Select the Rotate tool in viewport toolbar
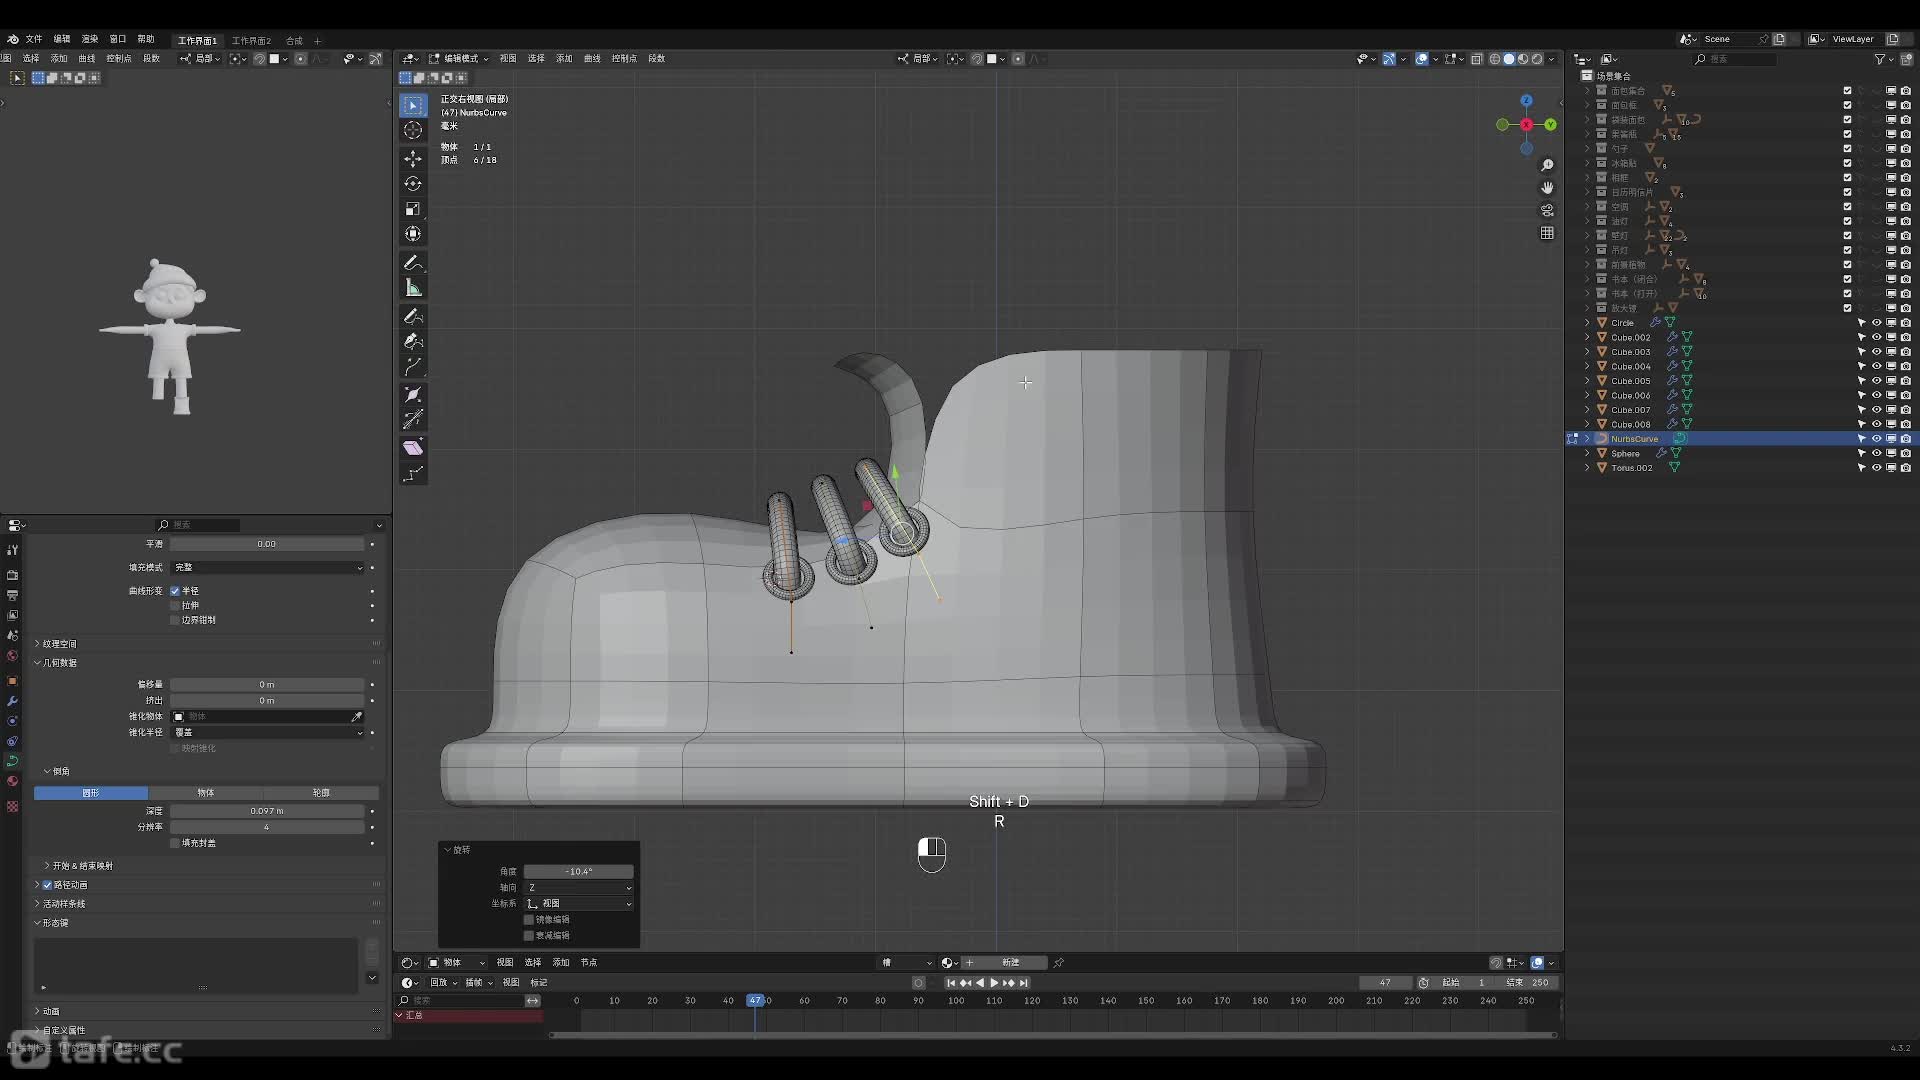 413,184
